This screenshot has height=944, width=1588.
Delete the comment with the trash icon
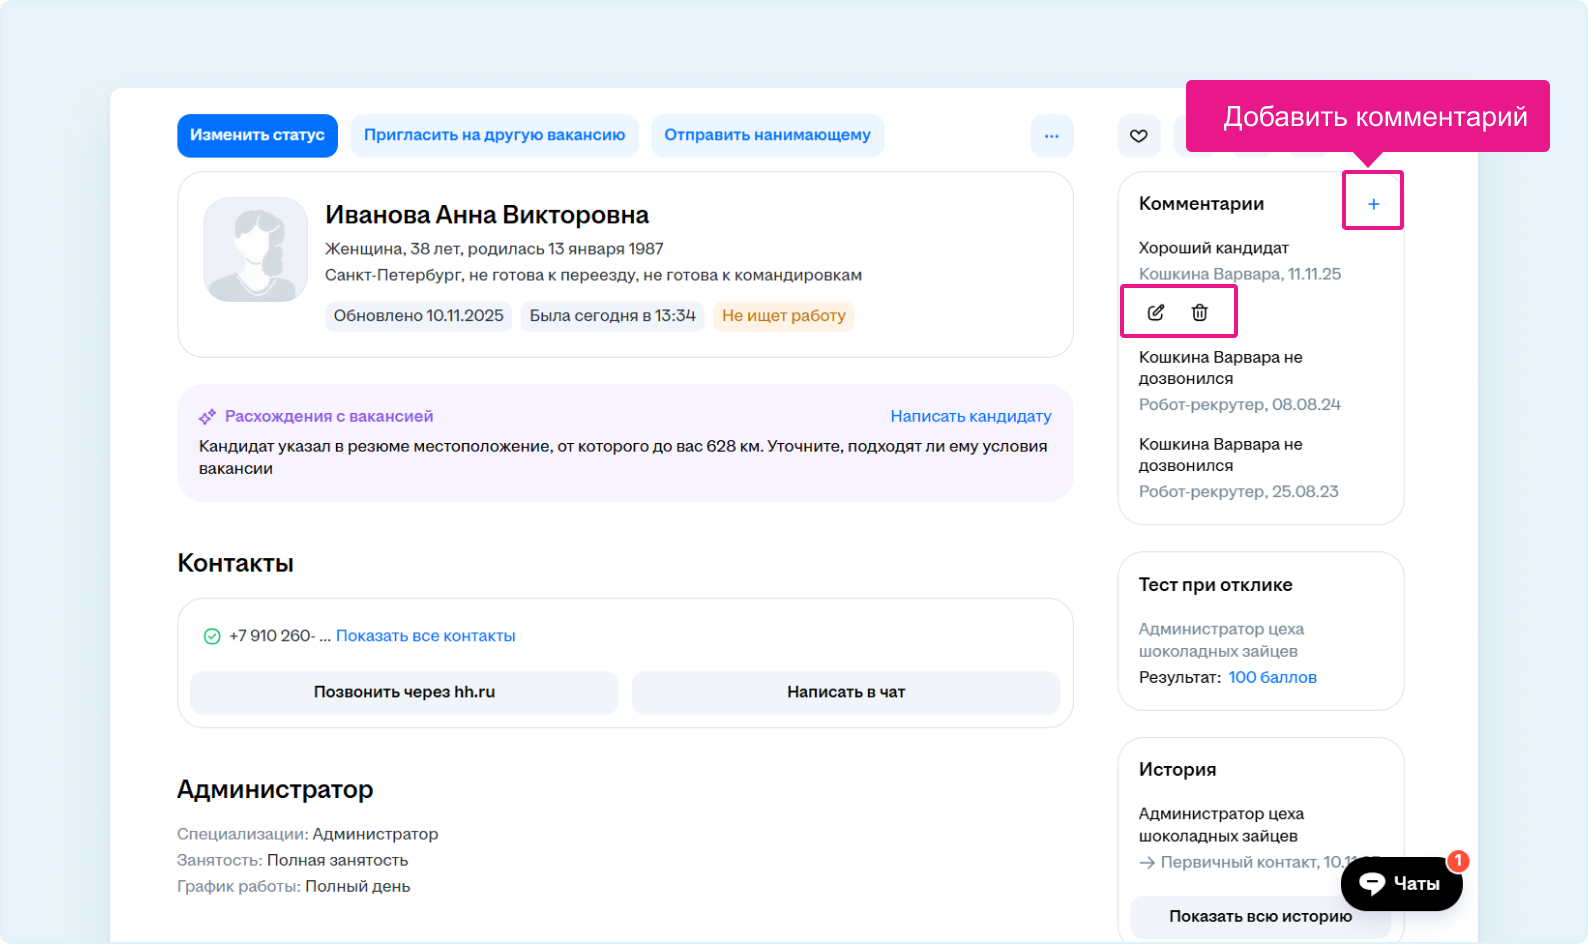pos(1200,313)
